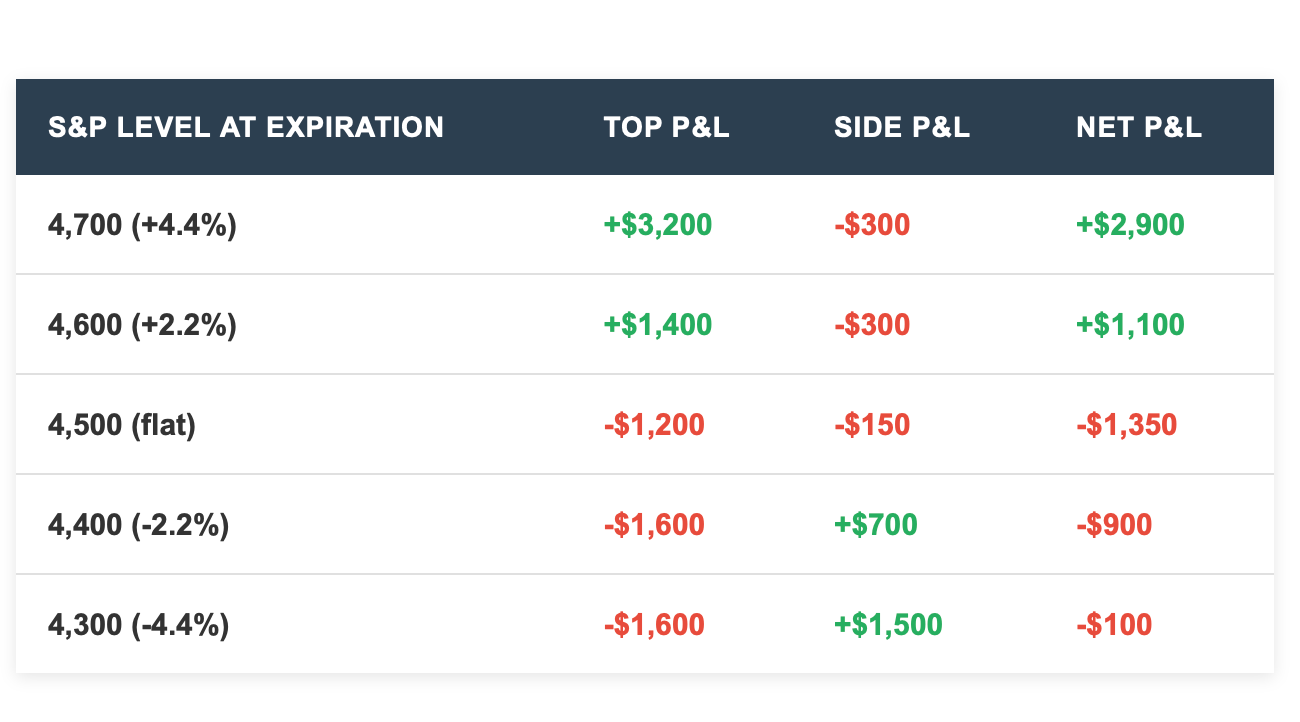Select the +$2,900 net P&L value
1300x722 pixels.
click(1130, 225)
